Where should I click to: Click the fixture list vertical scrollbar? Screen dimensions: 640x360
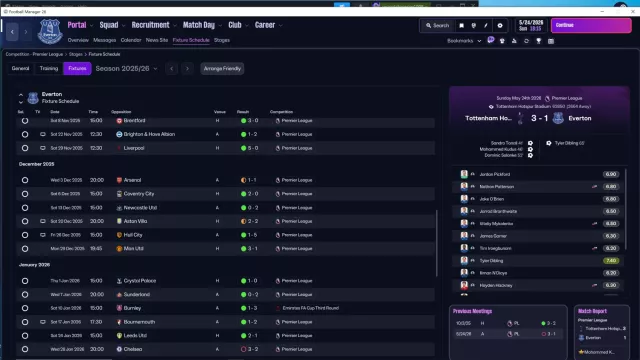coord(437,243)
